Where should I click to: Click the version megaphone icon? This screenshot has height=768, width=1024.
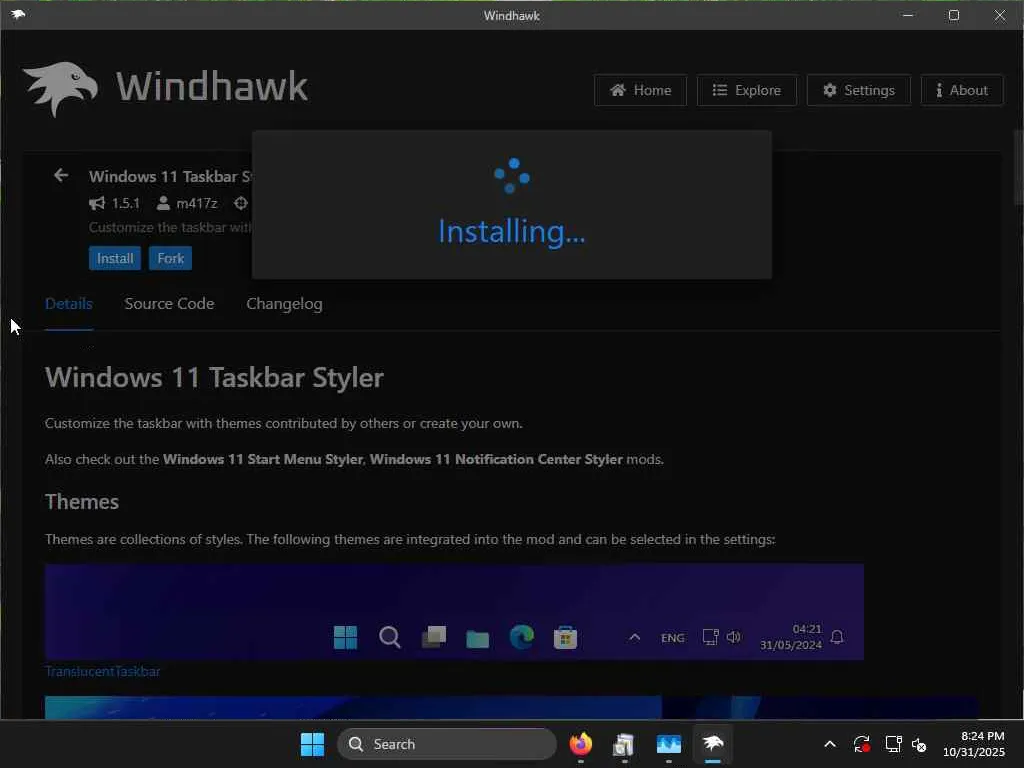(x=97, y=203)
